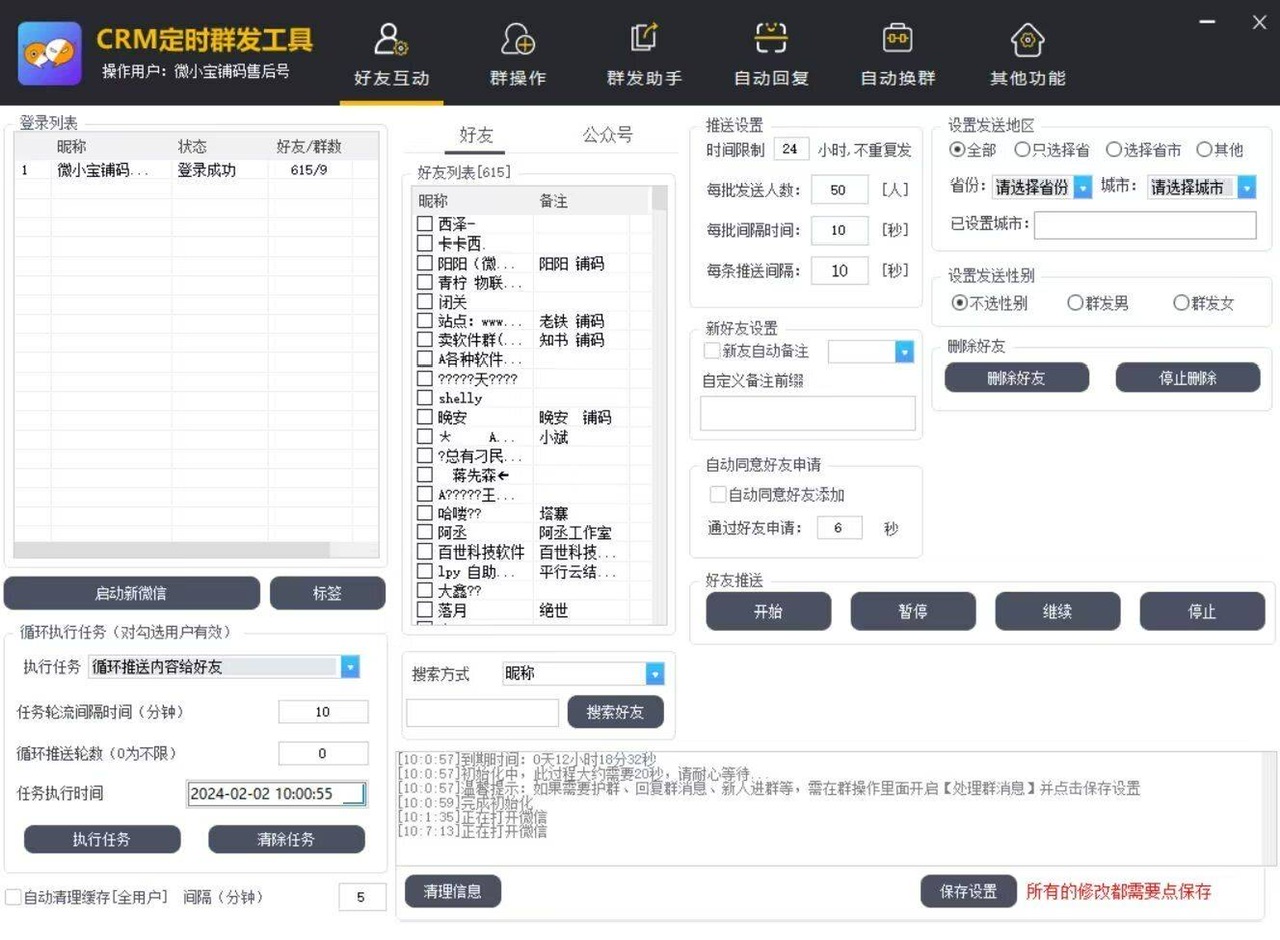Click the 保存设置 button
The width and height of the screenshot is (1280, 940).
pos(967,891)
